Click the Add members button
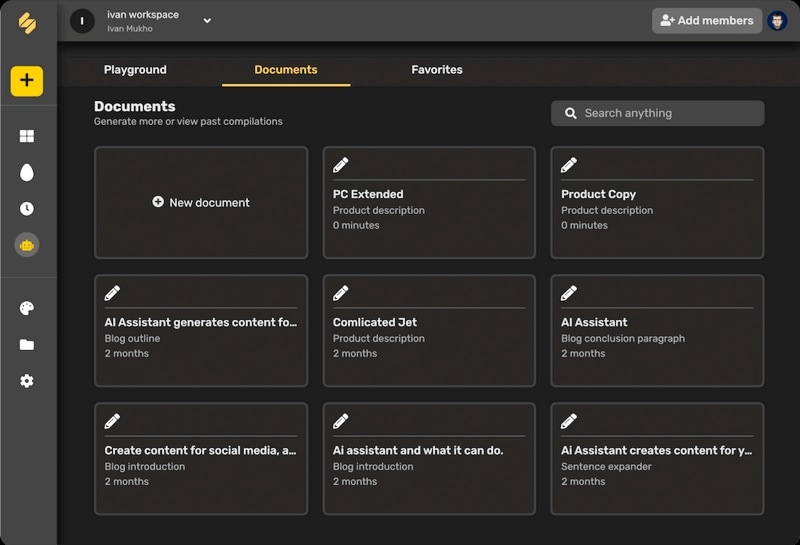This screenshot has height=545, width=800. tap(707, 21)
